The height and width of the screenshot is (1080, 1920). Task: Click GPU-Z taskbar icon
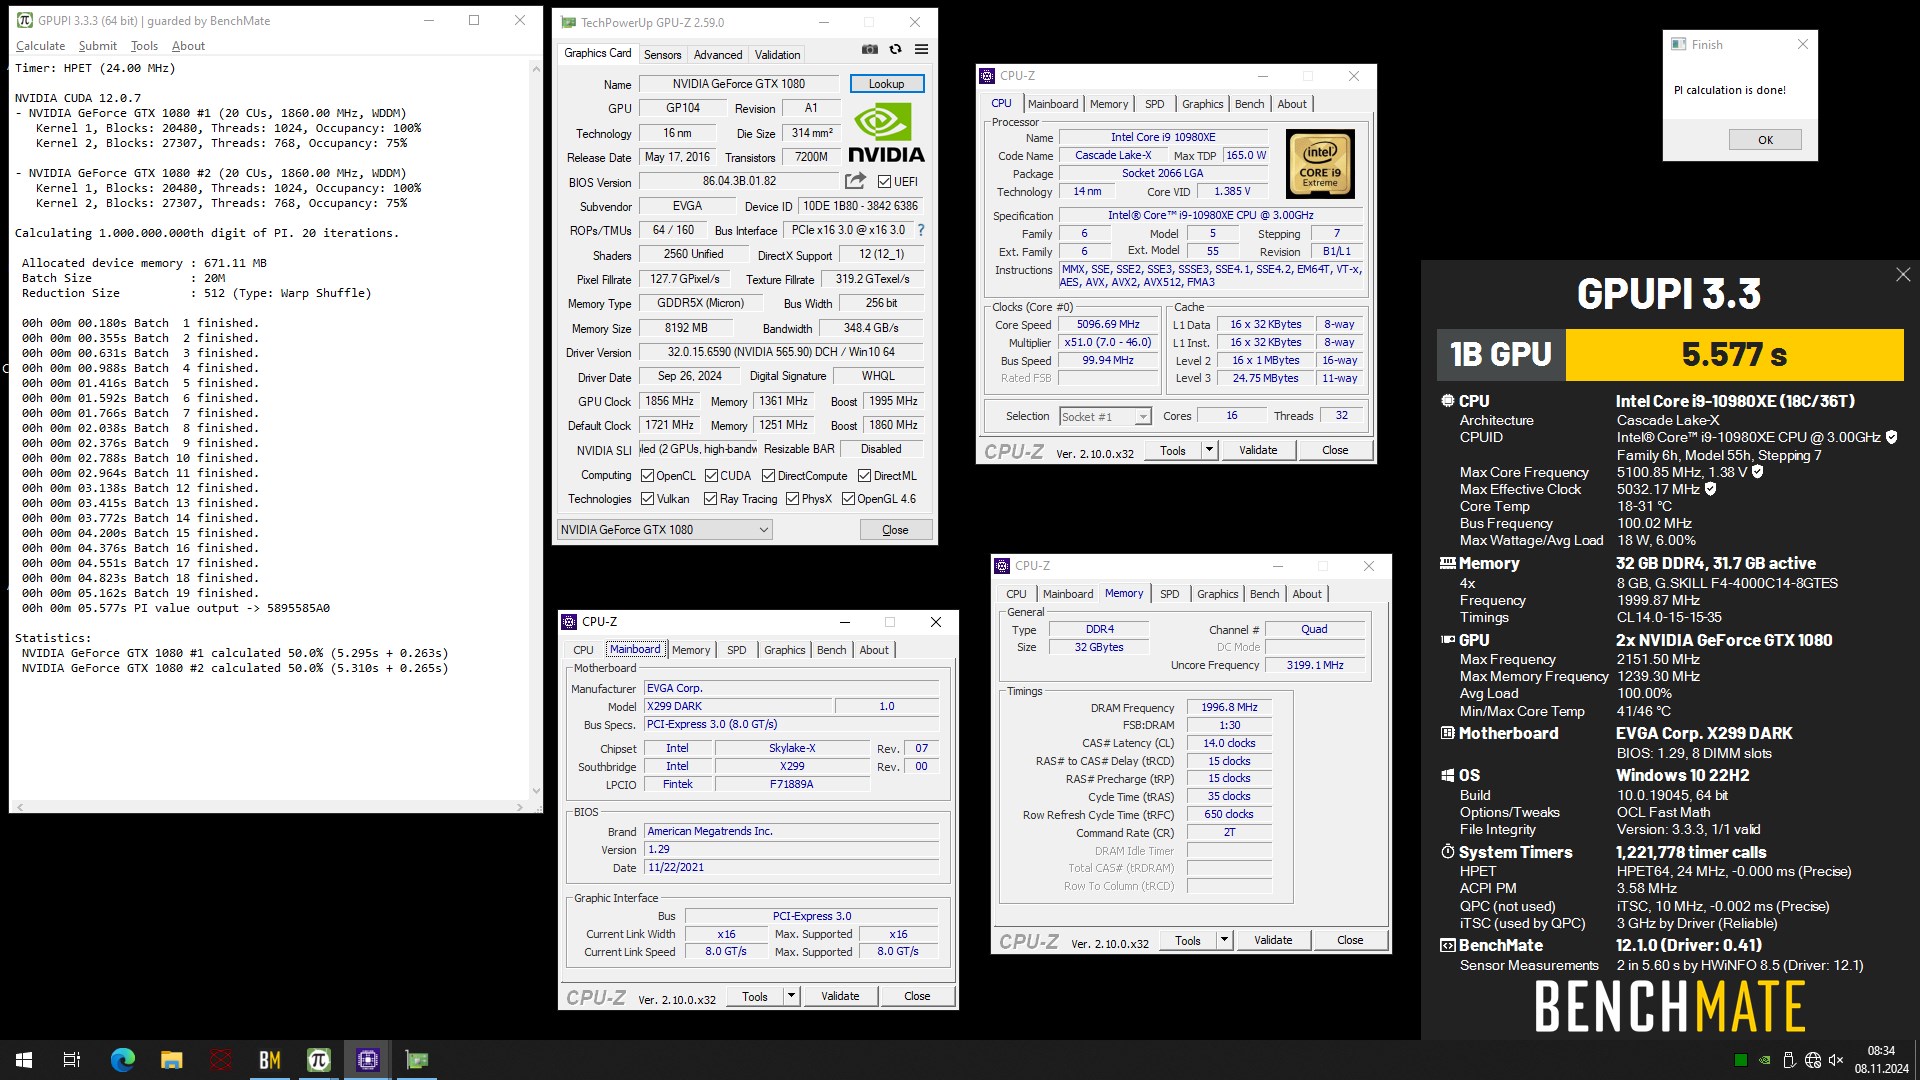417,1060
